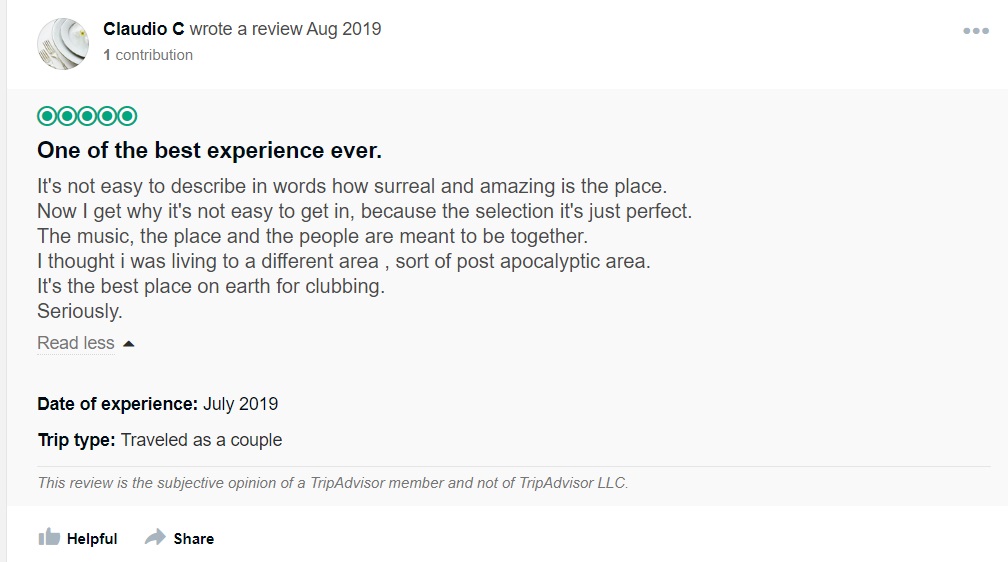Image resolution: width=1008 pixels, height=562 pixels.
Task: Click the Claudio C username
Action: pos(143,29)
